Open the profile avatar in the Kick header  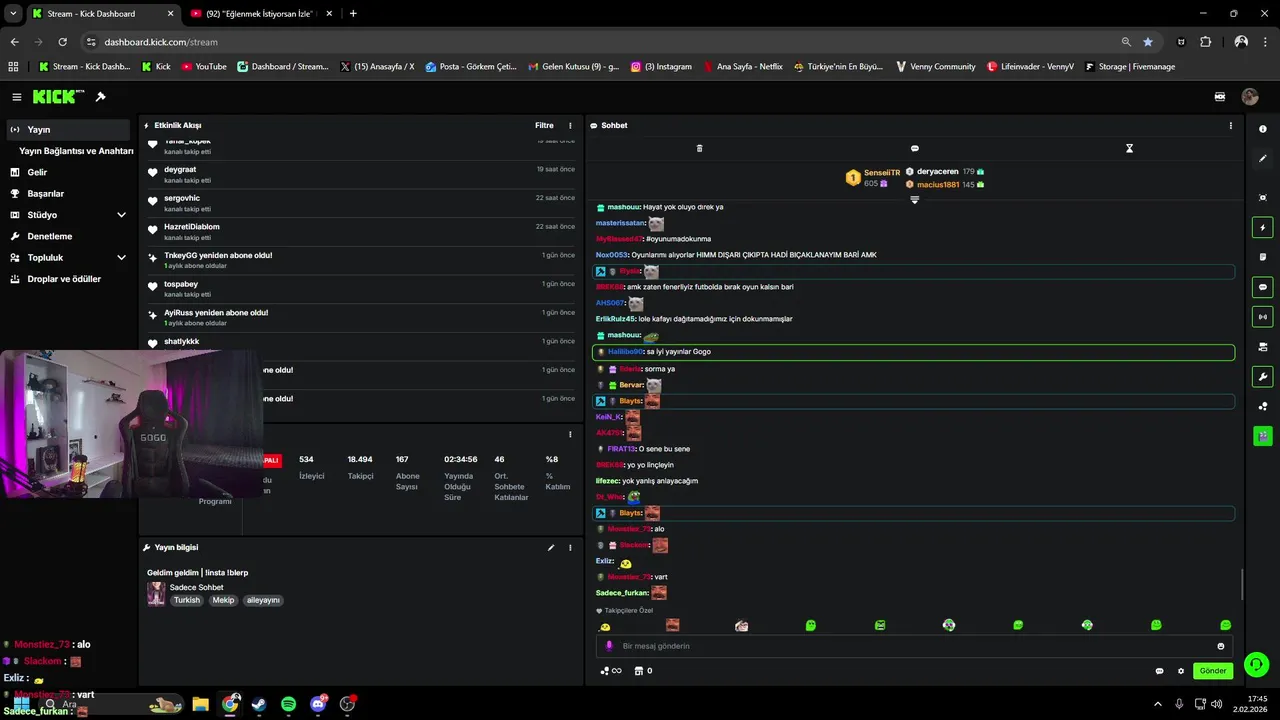point(1250,97)
